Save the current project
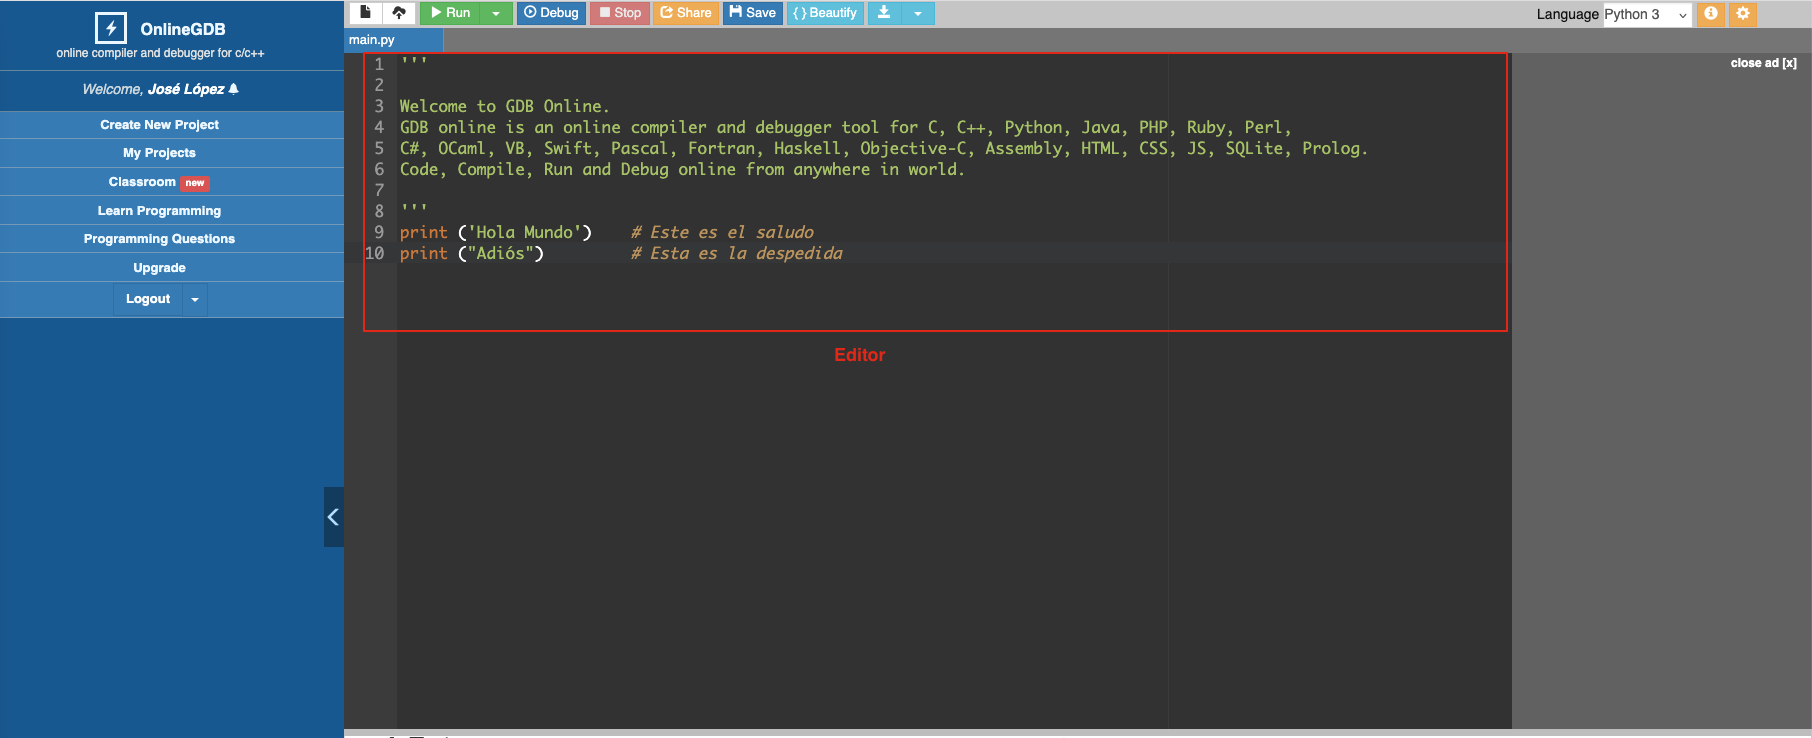1812x738 pixels. pyautogui.click(x=753, y=13)
